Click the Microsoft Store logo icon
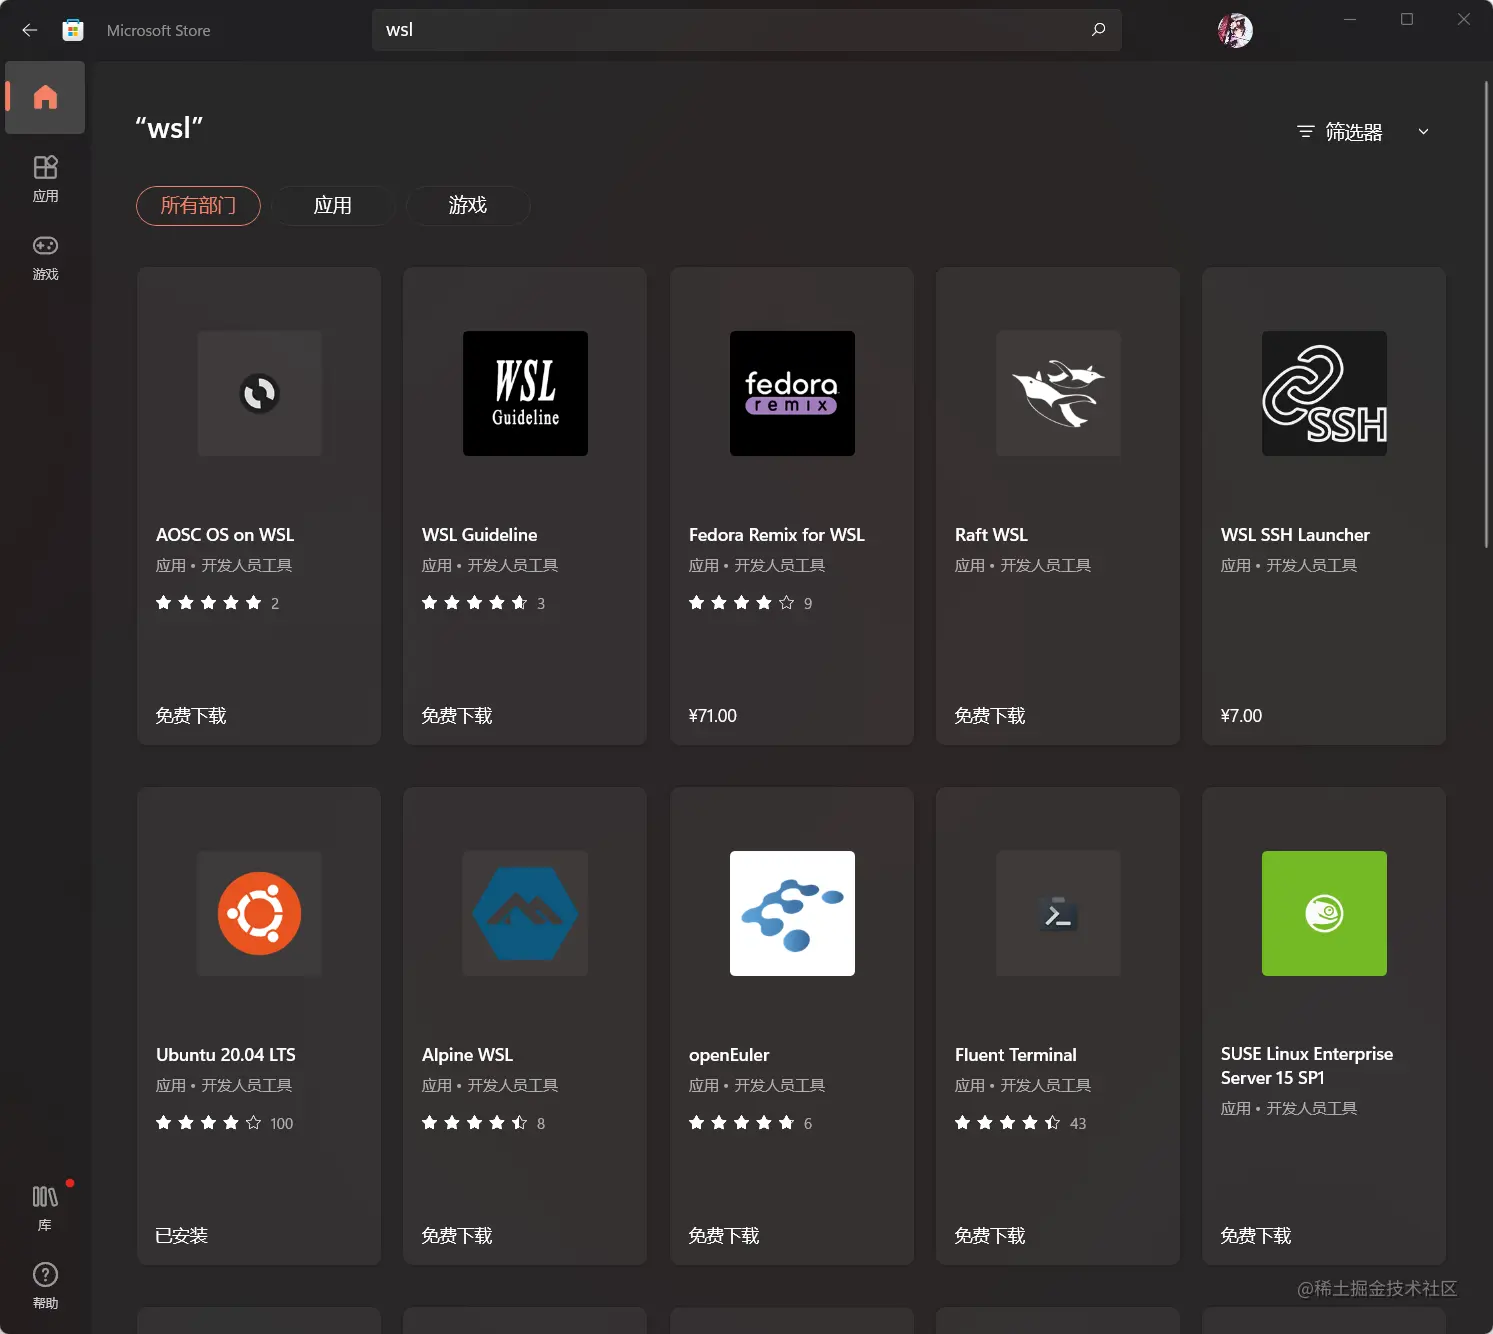1493x1334 pixels. (x=73, y=30)
